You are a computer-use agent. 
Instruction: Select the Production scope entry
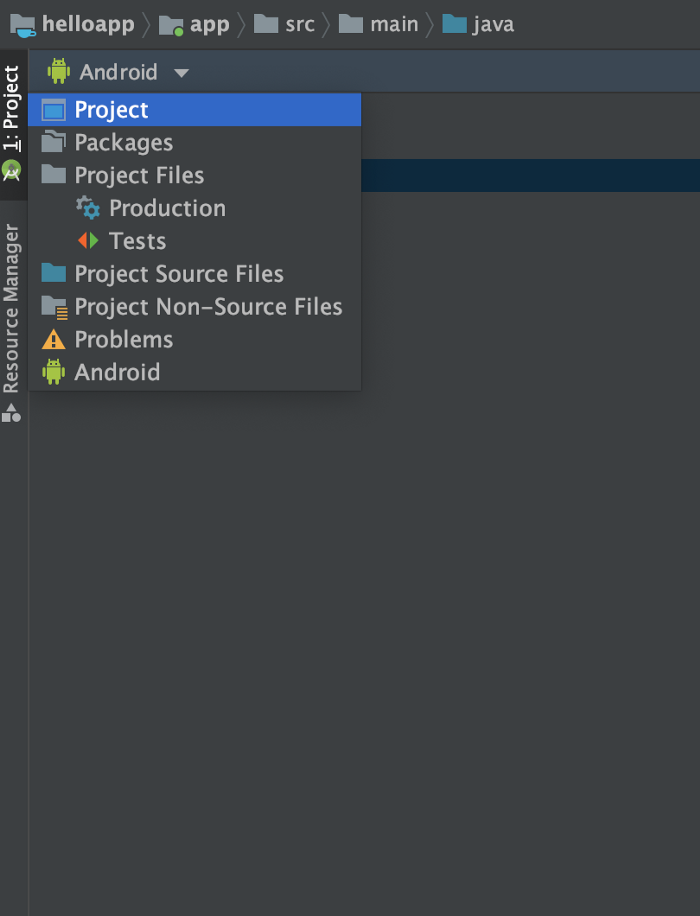(195, 208)
